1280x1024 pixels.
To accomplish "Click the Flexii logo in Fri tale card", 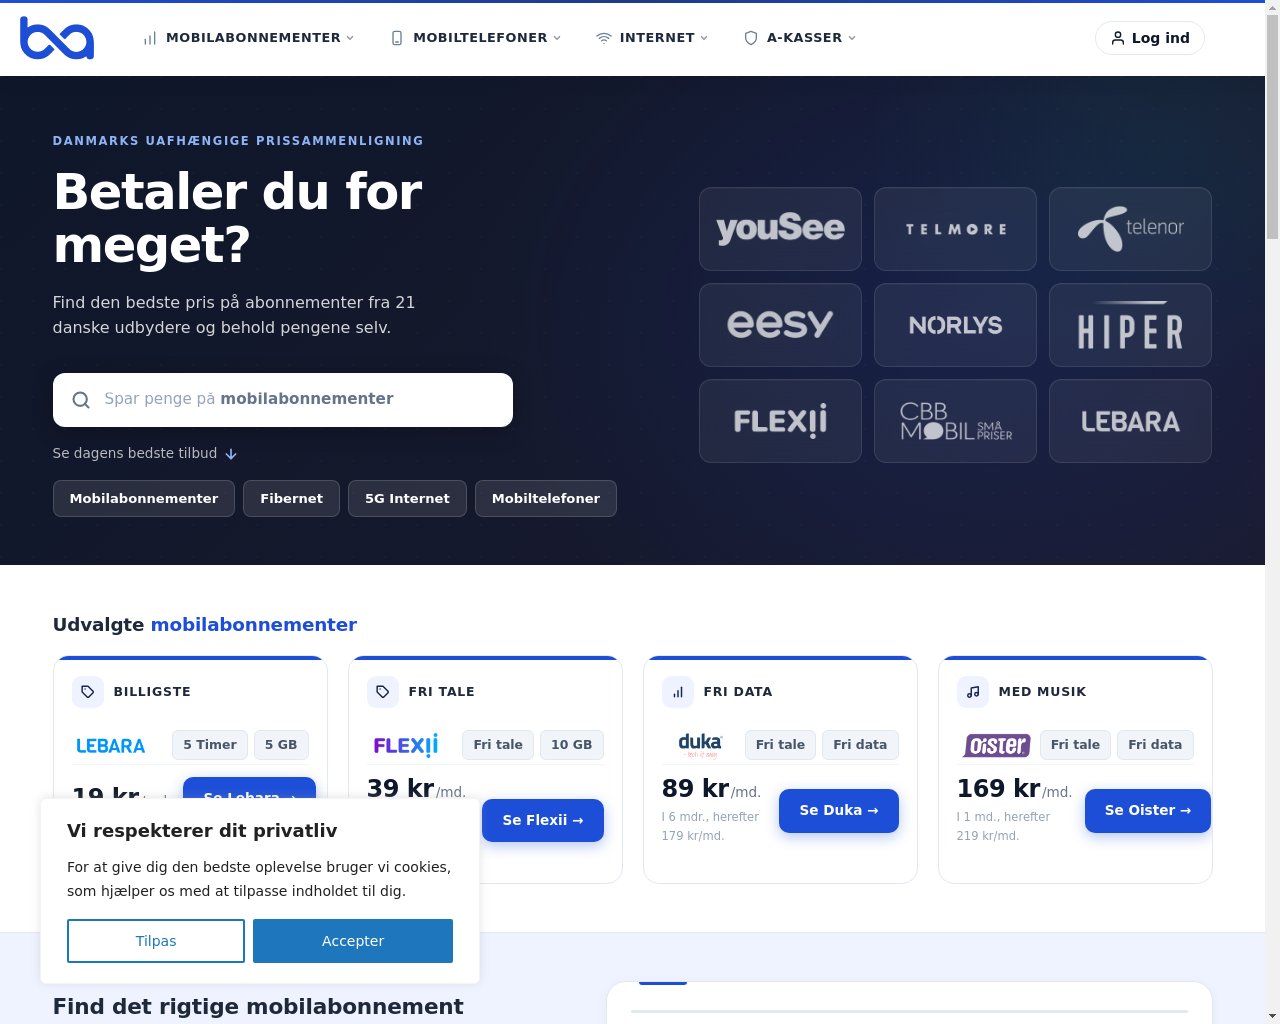I will click(x=406, y=746).
